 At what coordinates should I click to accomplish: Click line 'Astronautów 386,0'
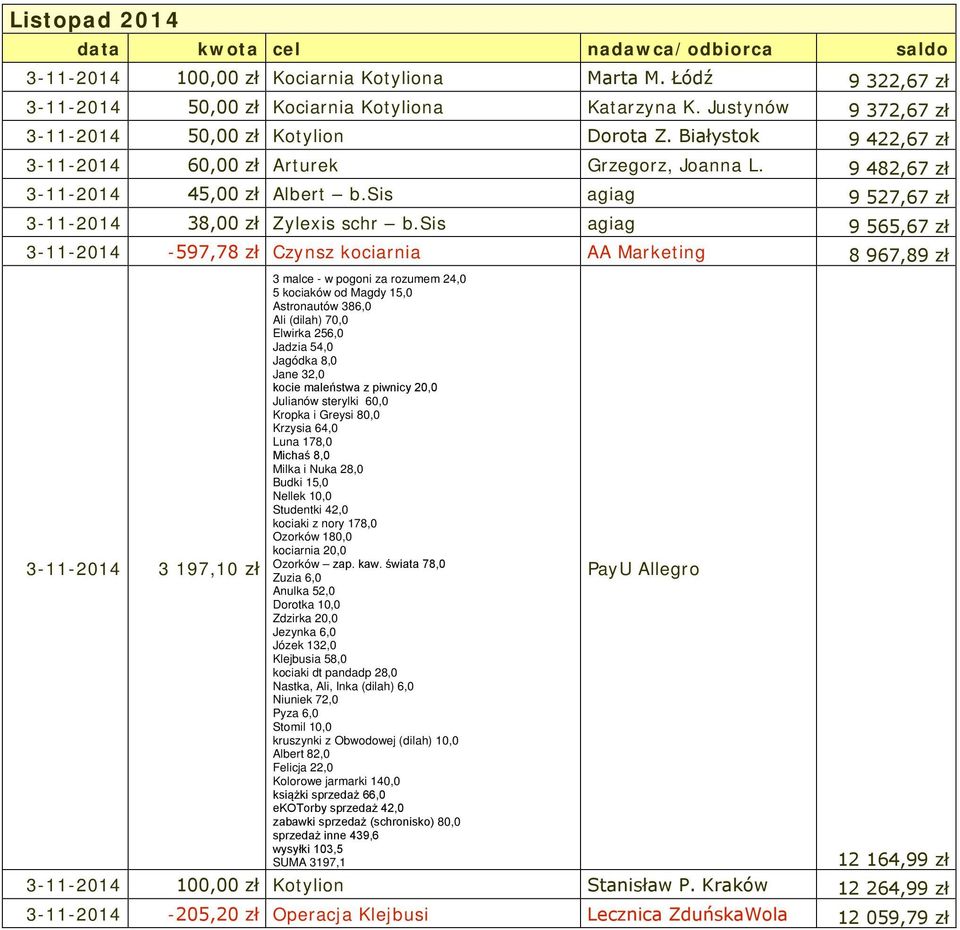pyautogui.click(x=321, y=306)
